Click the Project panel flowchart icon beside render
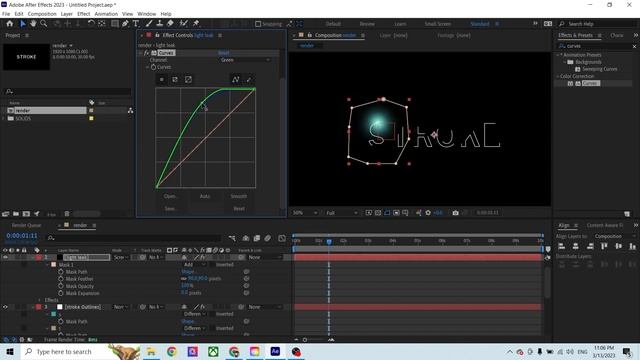 click(130, 111)
